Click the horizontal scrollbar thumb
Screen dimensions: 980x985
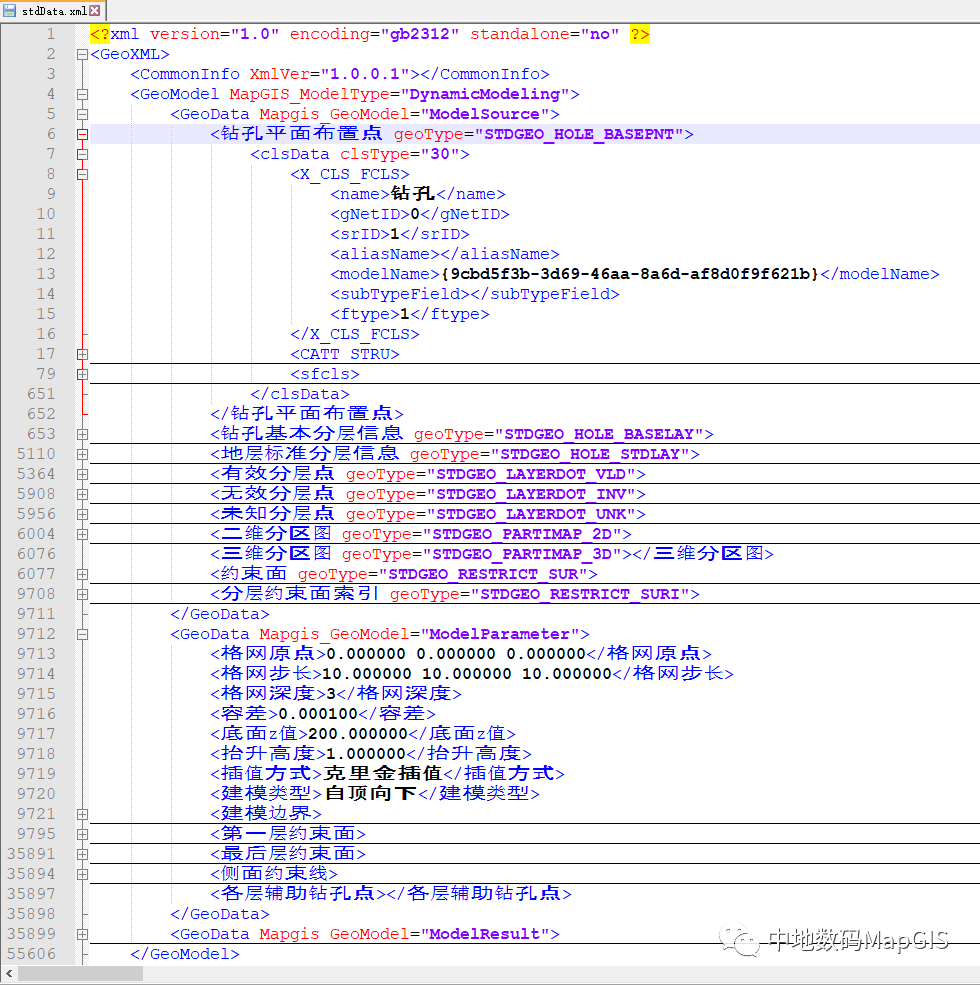[x=80, y=974]
